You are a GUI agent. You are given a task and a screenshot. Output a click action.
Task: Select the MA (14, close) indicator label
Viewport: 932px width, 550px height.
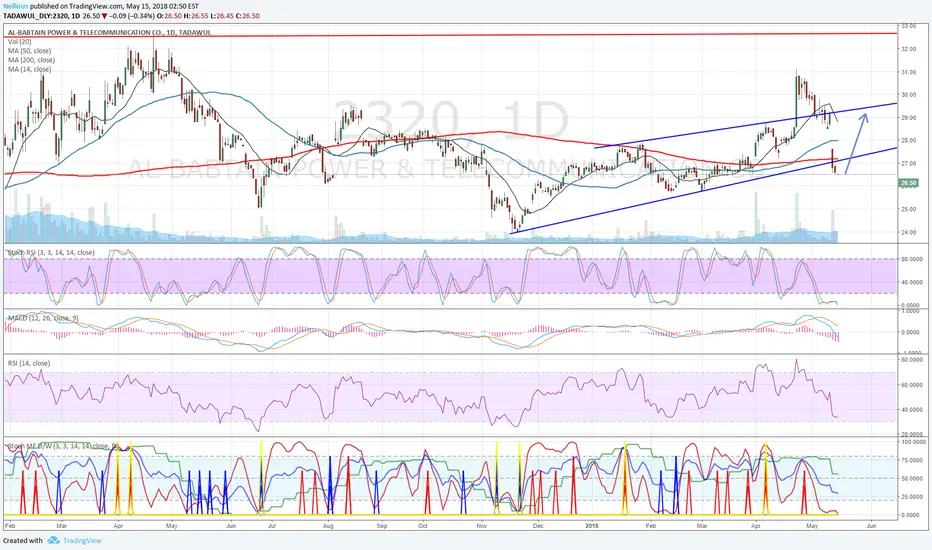tap(29, 70)
